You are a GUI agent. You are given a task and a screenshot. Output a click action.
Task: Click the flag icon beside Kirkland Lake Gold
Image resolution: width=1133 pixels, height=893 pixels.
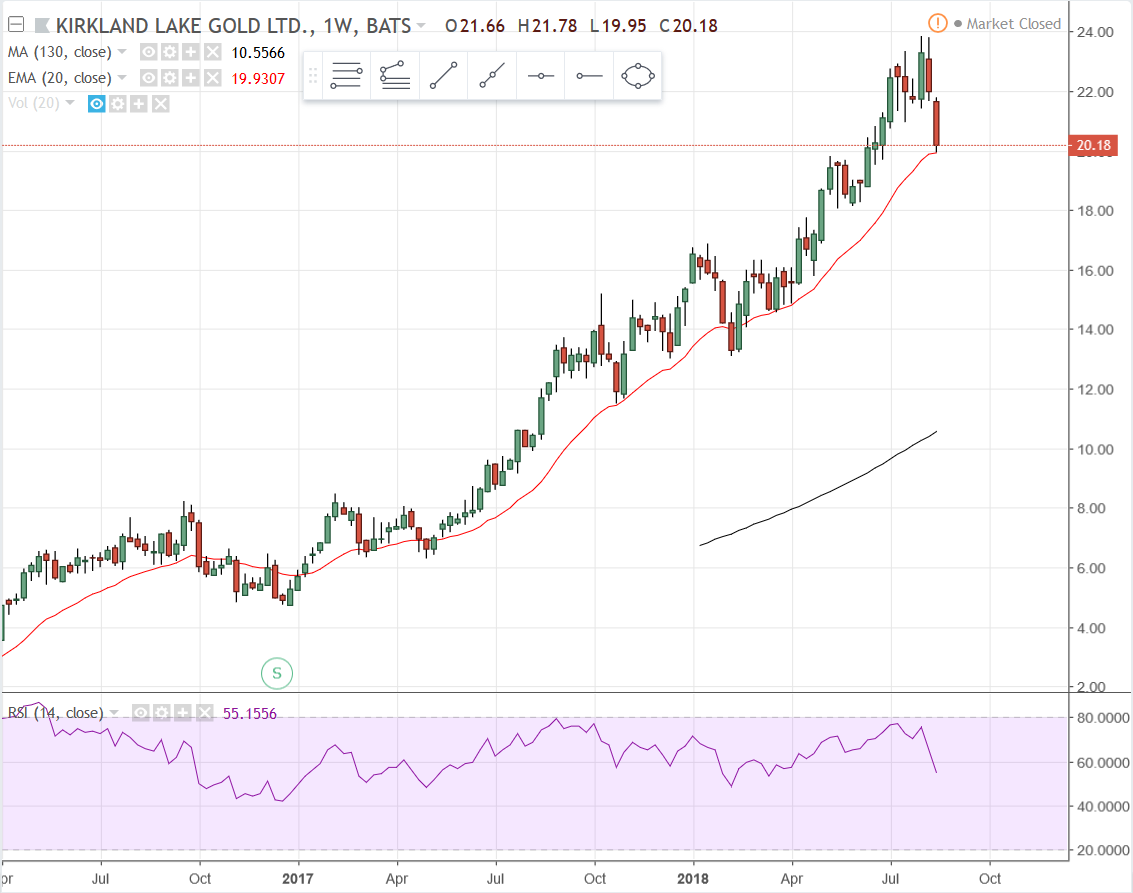point(43,26)
